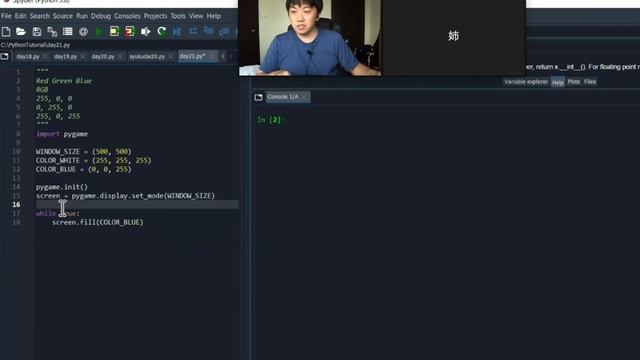Open the Edit menu
The image size is (640, 360).
20,16
